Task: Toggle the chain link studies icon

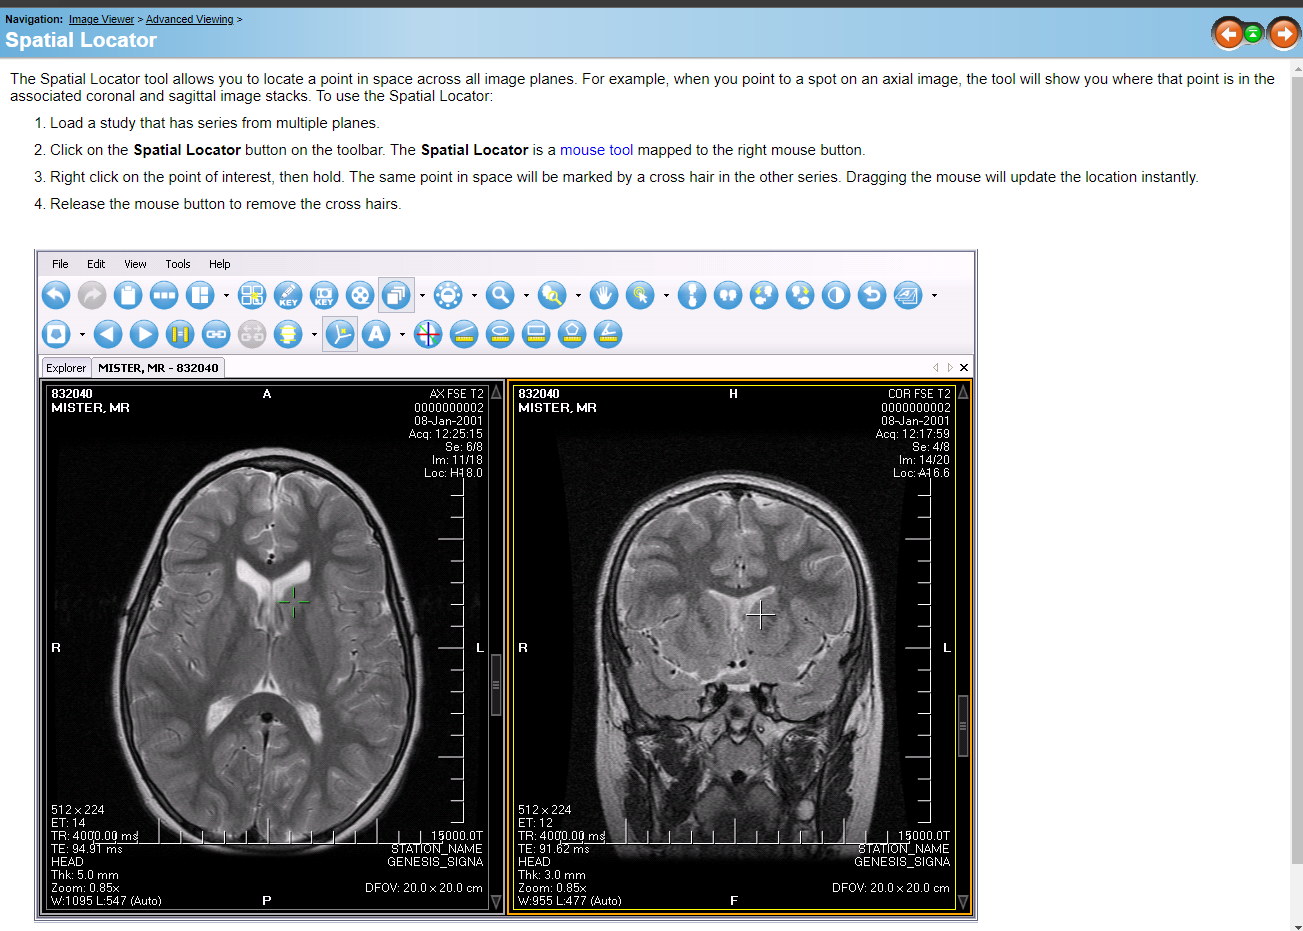Action: 216,333
